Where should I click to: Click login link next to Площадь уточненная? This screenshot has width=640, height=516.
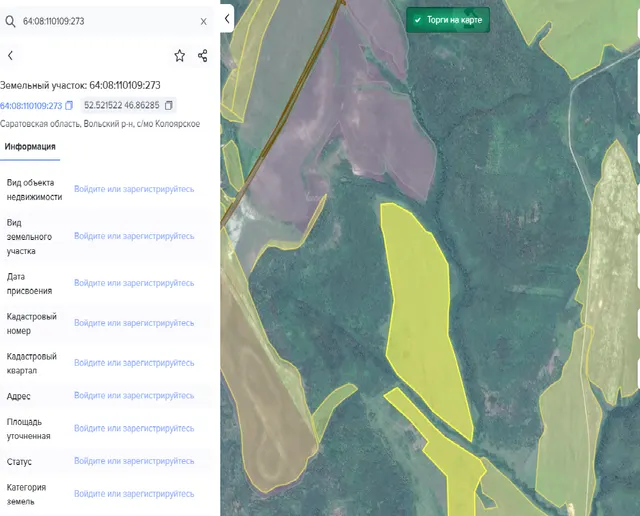[134, 428]
